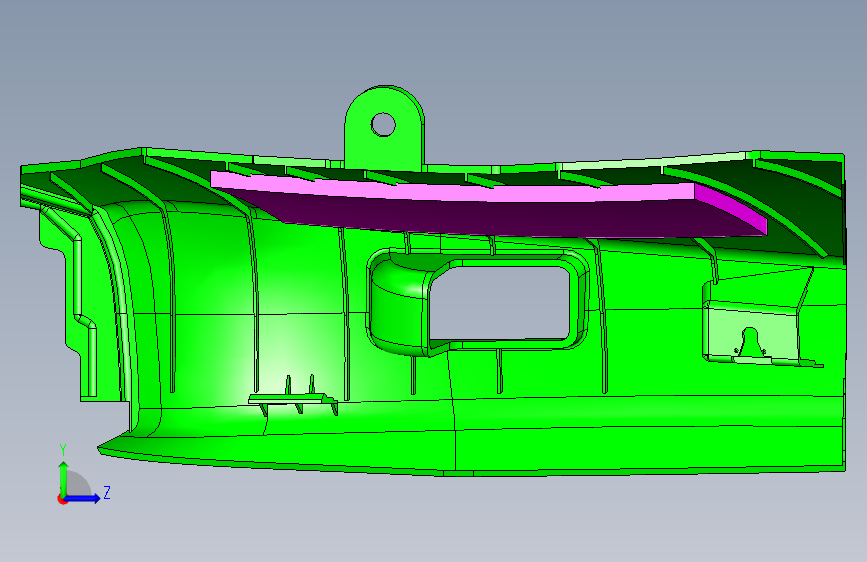Select the circular hole in the mounting lug

pos(383,124)
